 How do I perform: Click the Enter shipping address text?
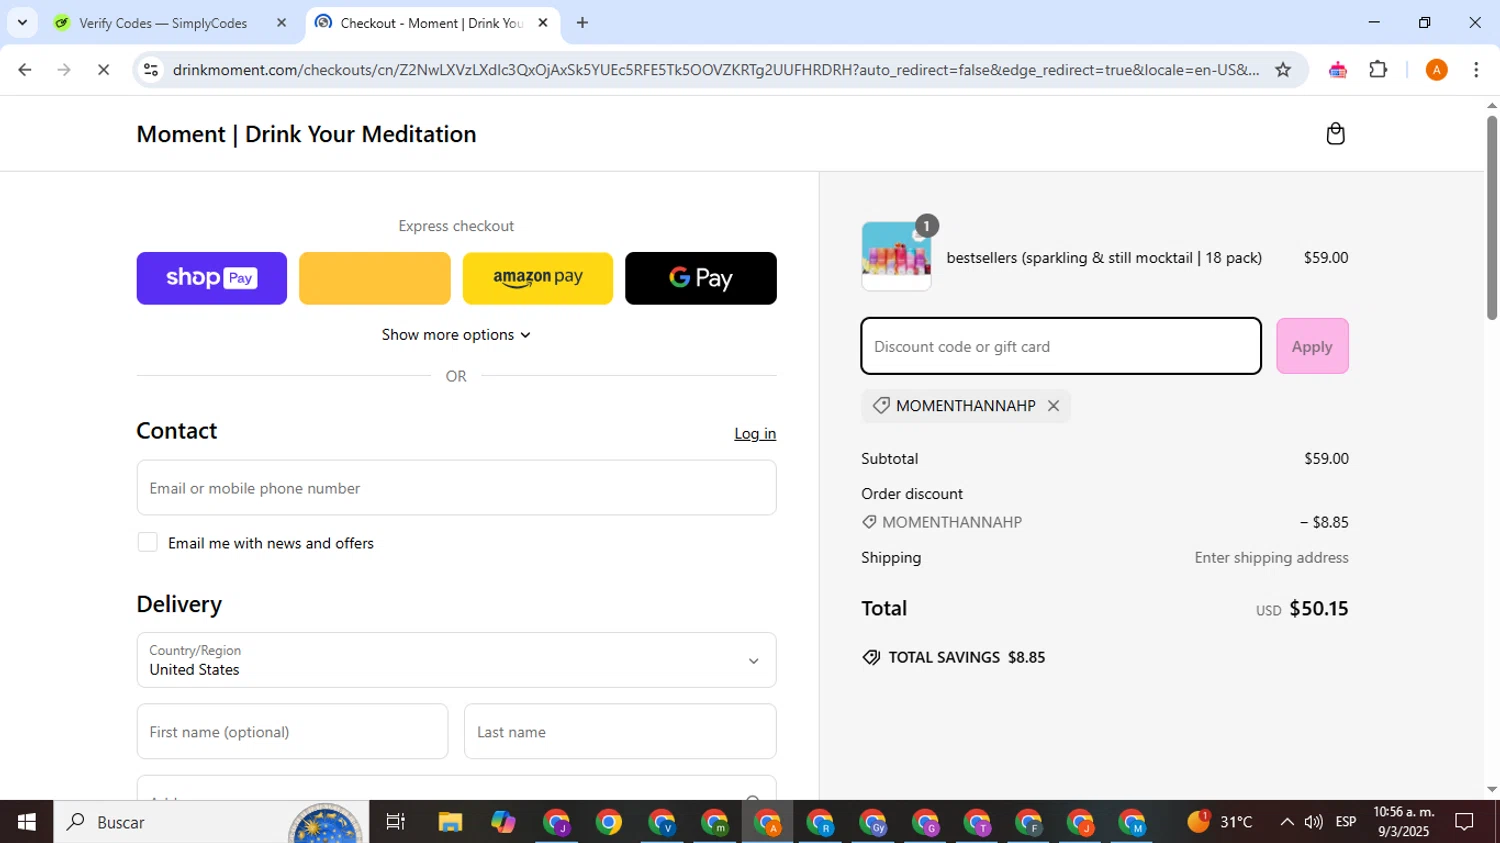click(1271, 558)
